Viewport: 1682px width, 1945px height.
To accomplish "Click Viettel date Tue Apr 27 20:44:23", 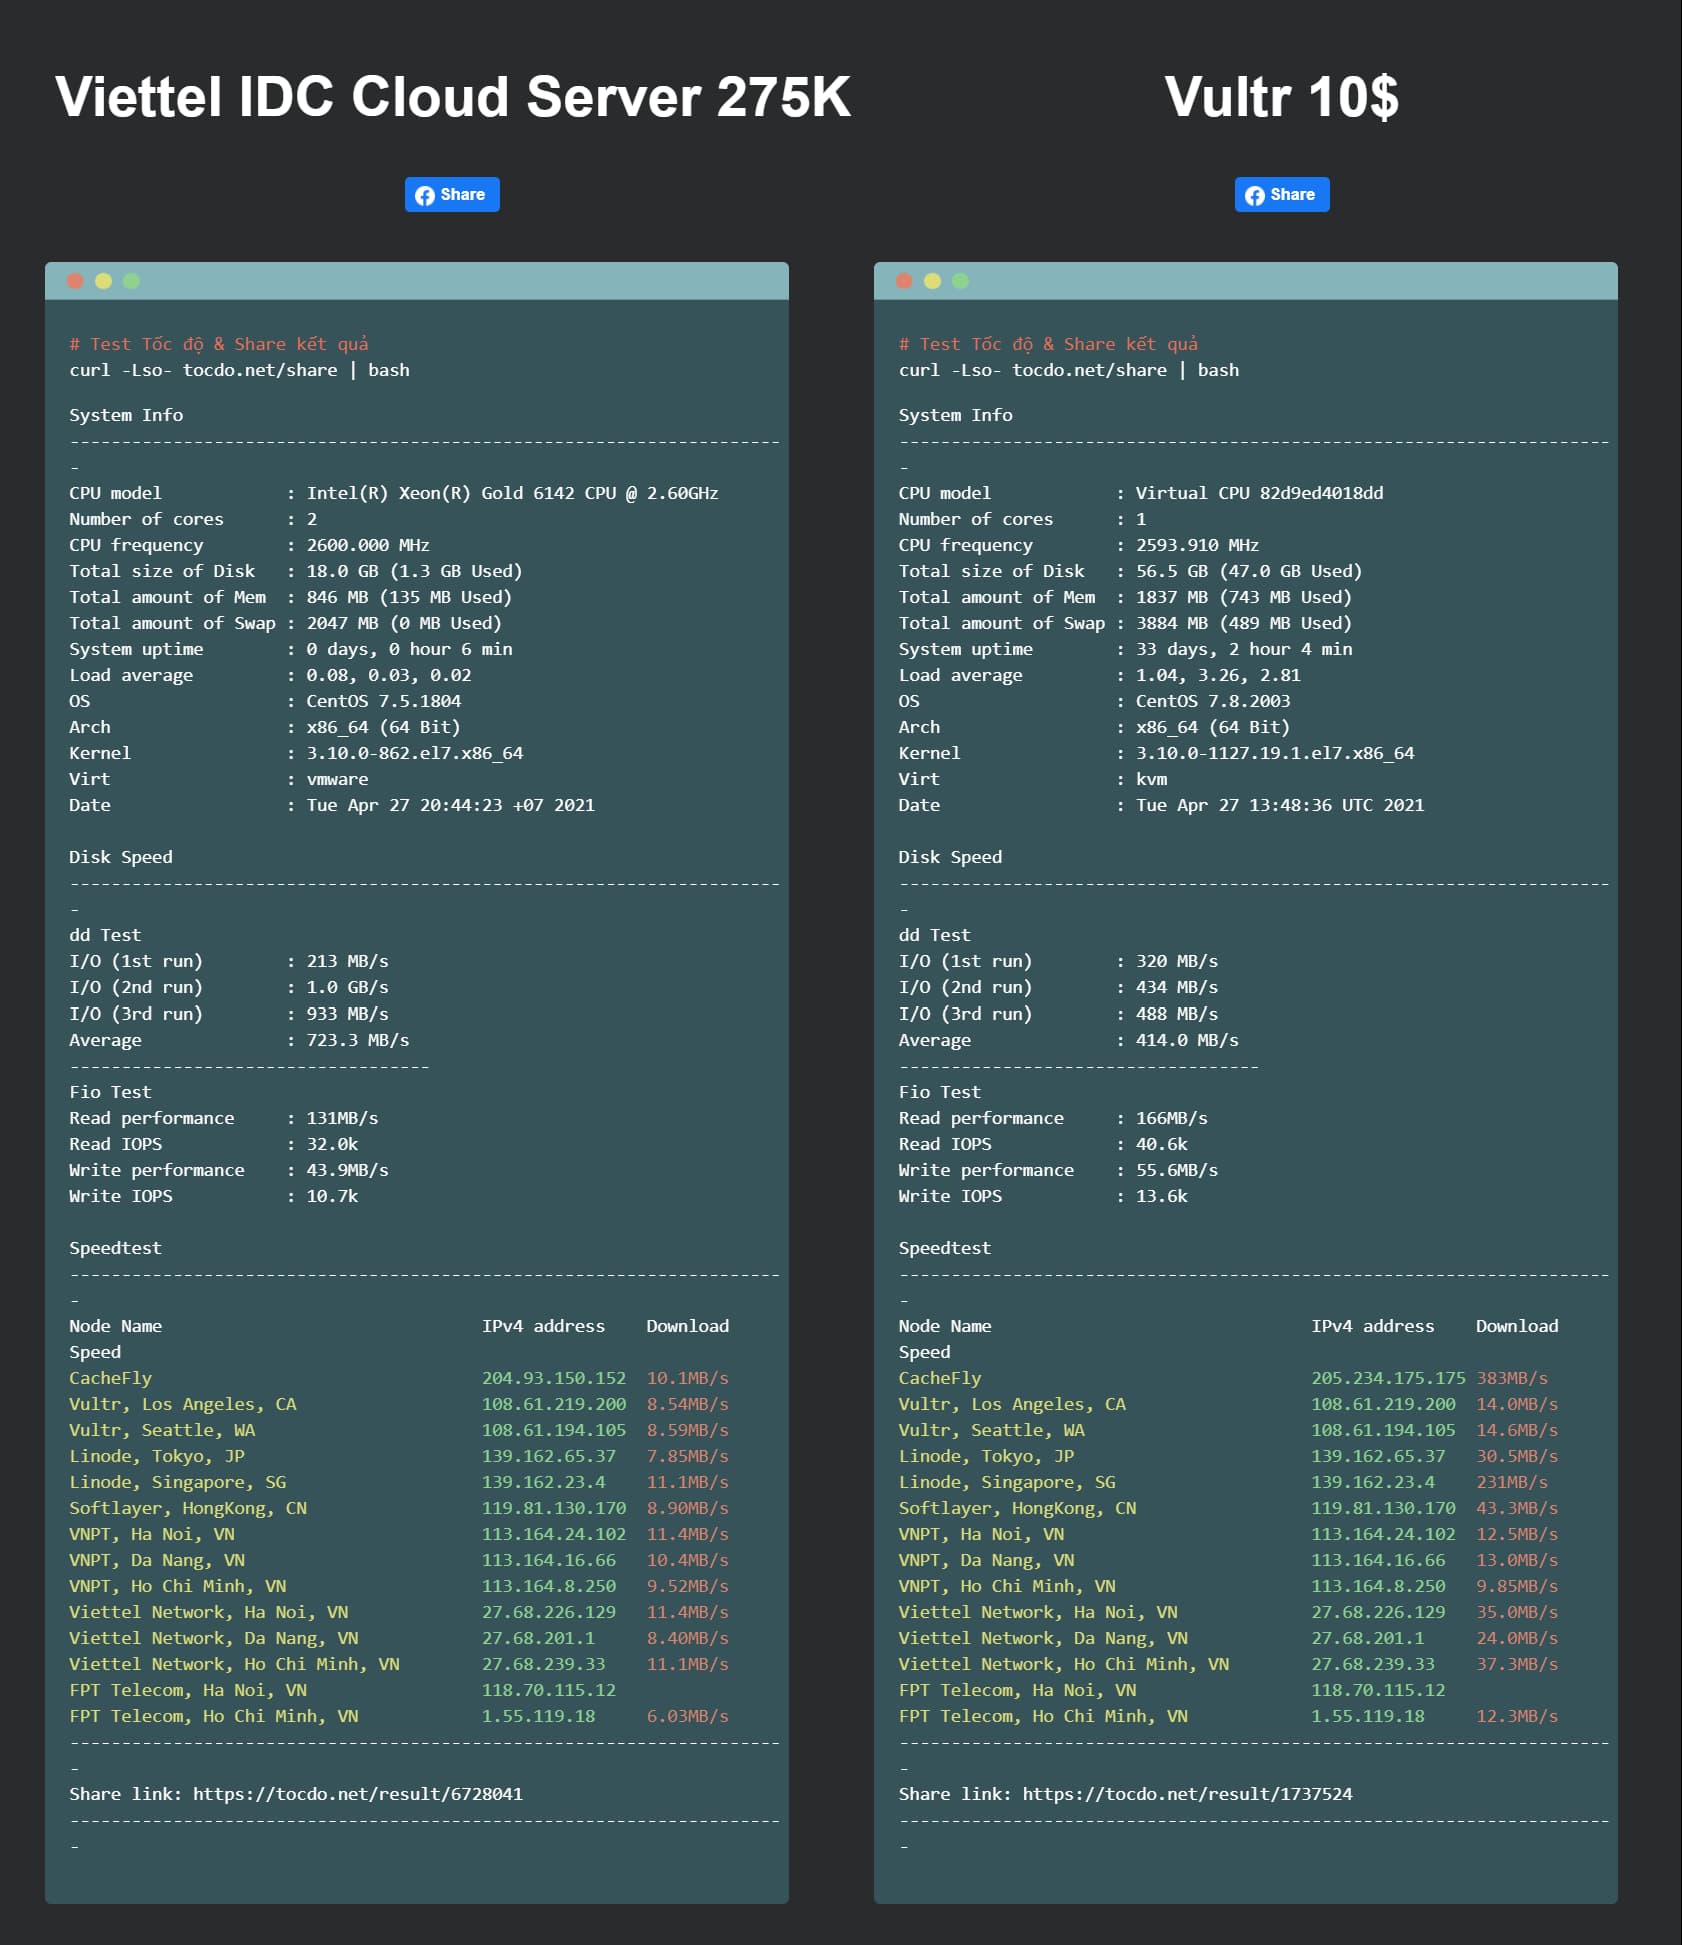I will point(450,805).
